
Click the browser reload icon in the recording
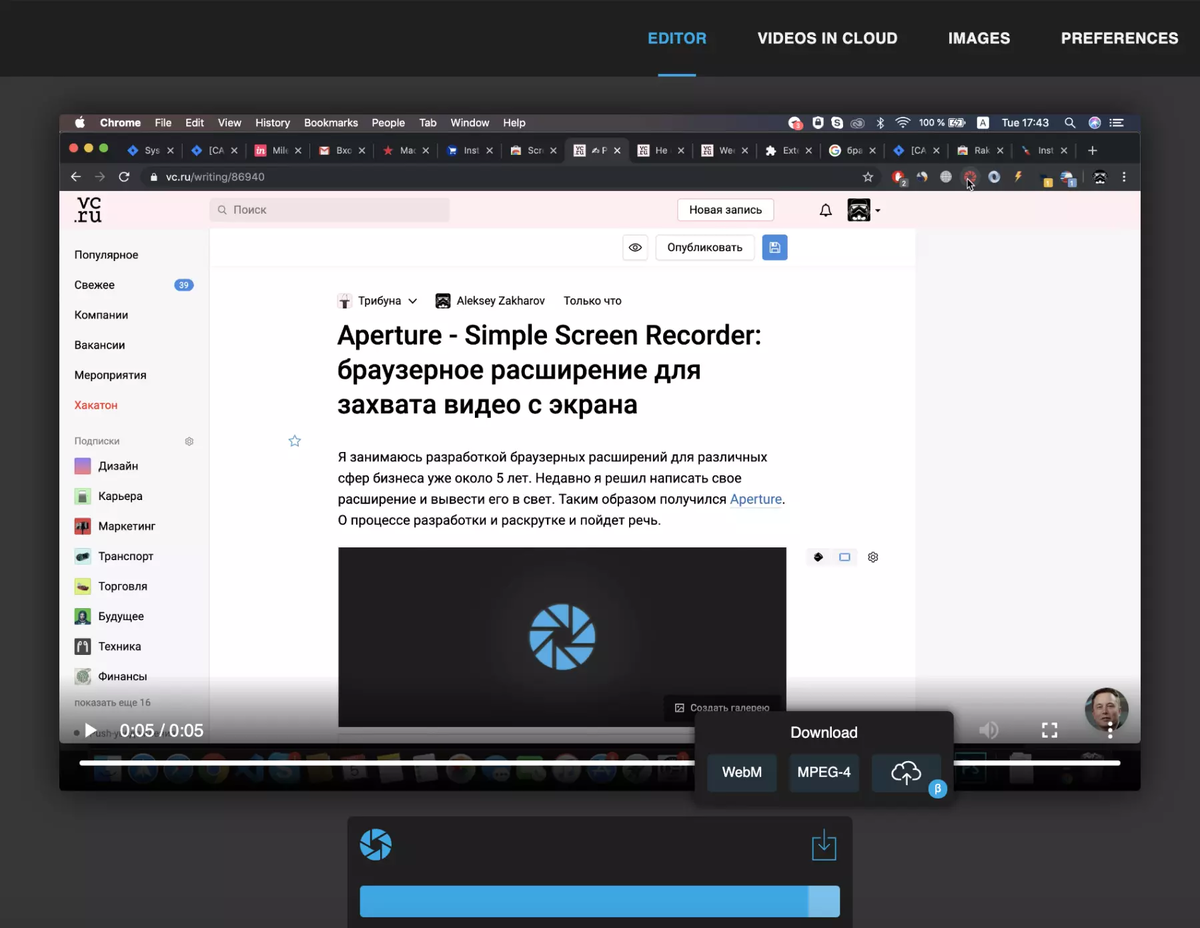coord(124,177)
